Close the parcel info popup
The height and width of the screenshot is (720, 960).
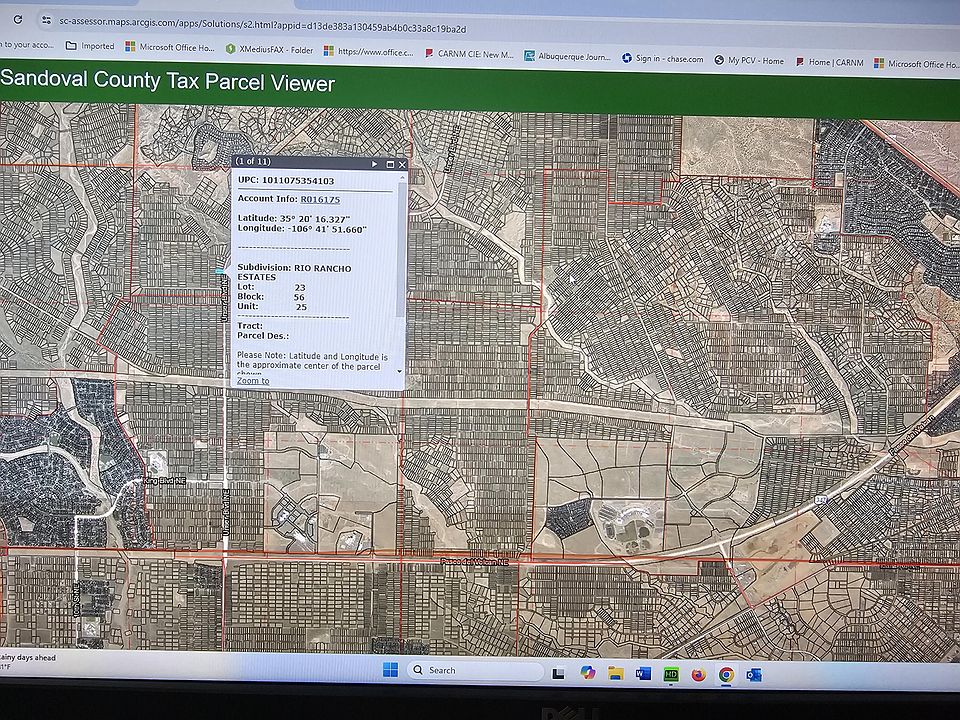point(402,164)
